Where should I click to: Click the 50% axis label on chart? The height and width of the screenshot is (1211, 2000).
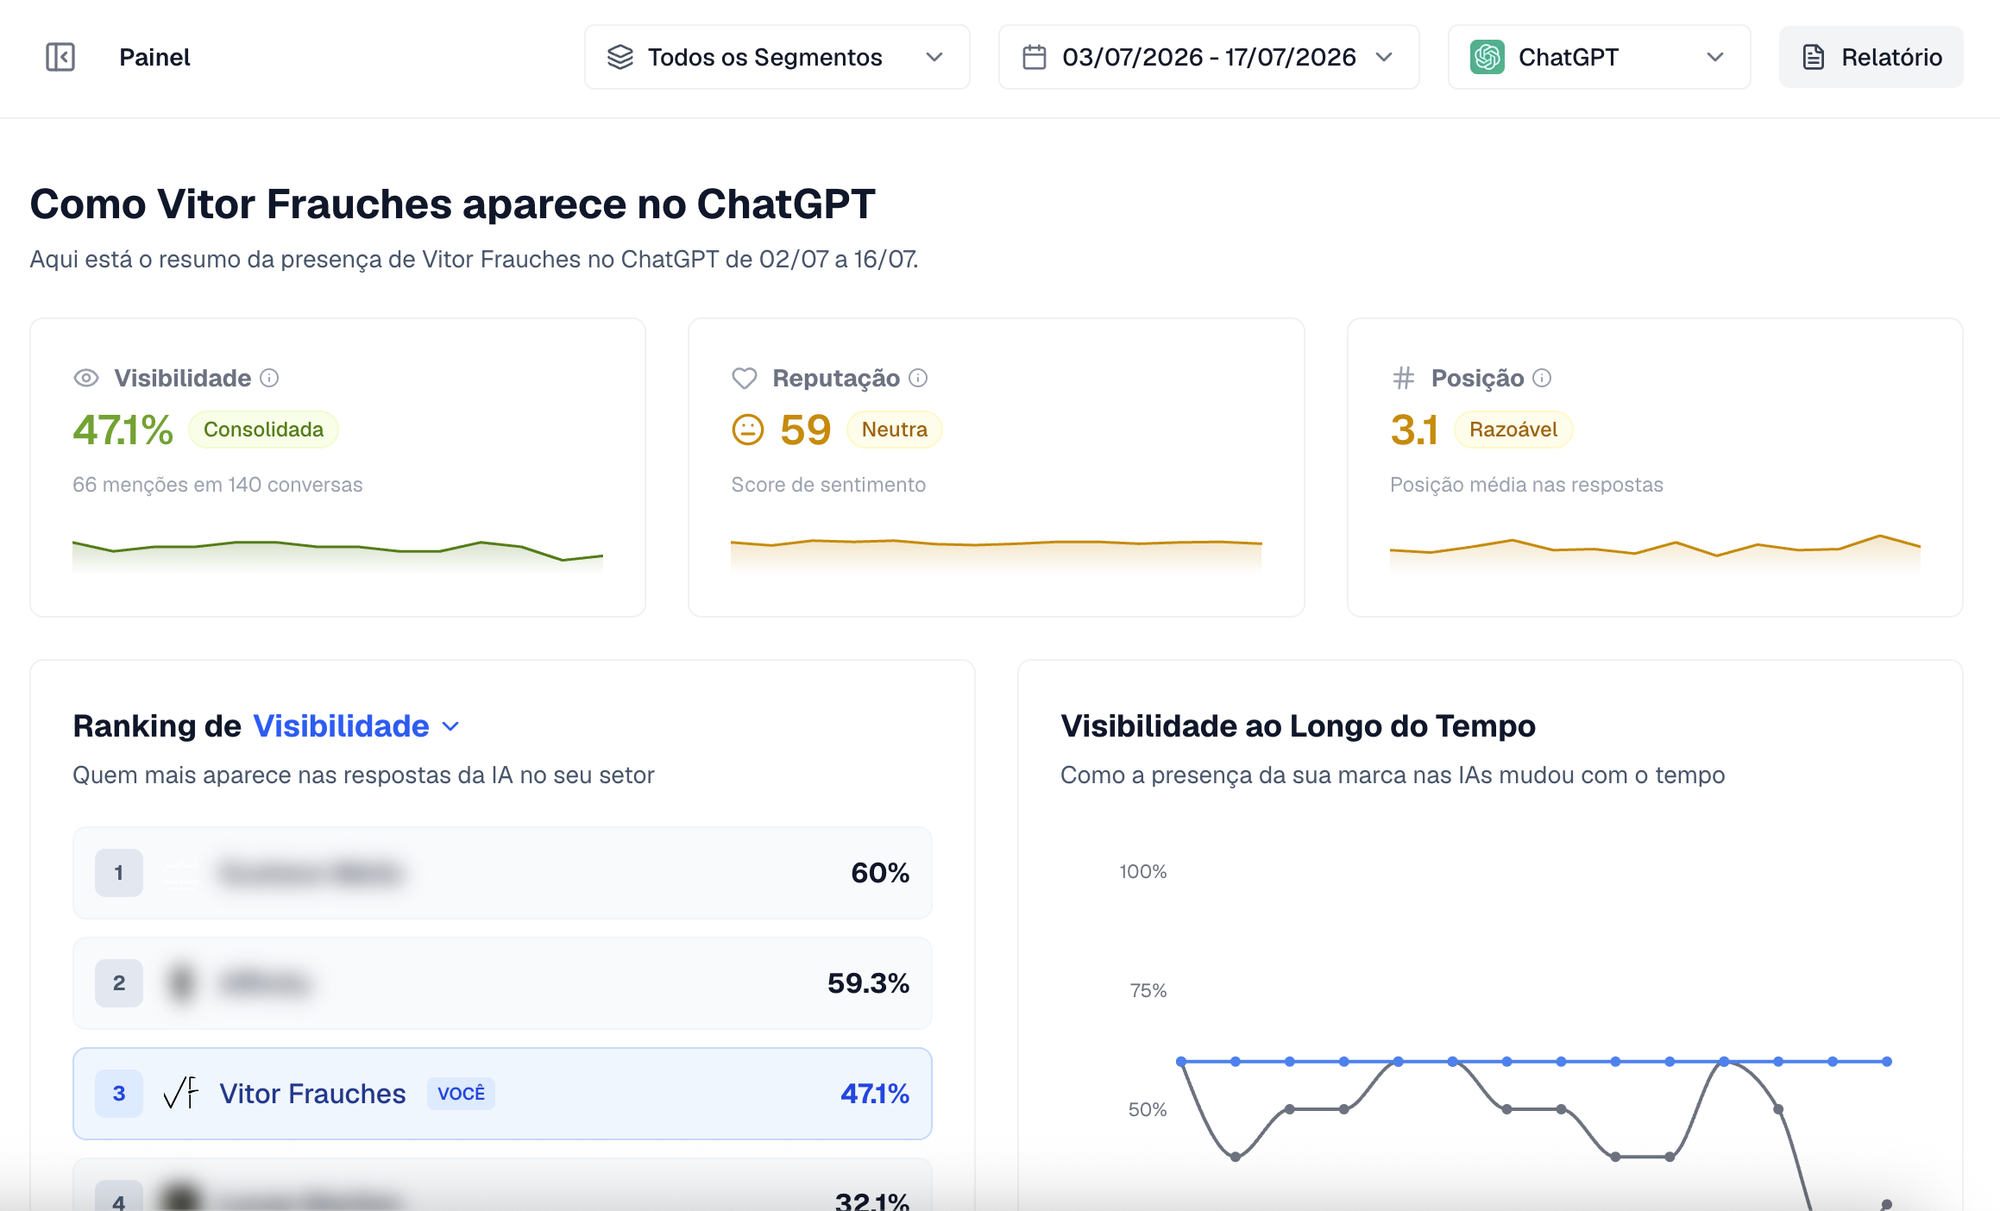(x=1147, y=1109)
